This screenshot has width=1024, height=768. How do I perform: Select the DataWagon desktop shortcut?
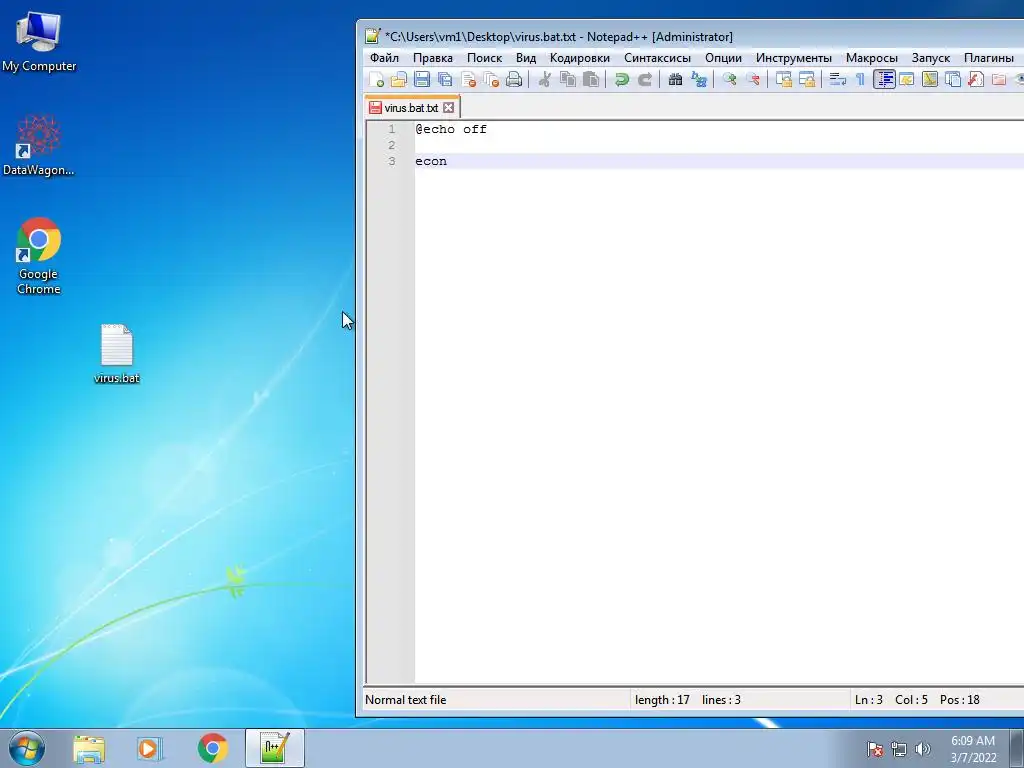[x=39, y=145]
